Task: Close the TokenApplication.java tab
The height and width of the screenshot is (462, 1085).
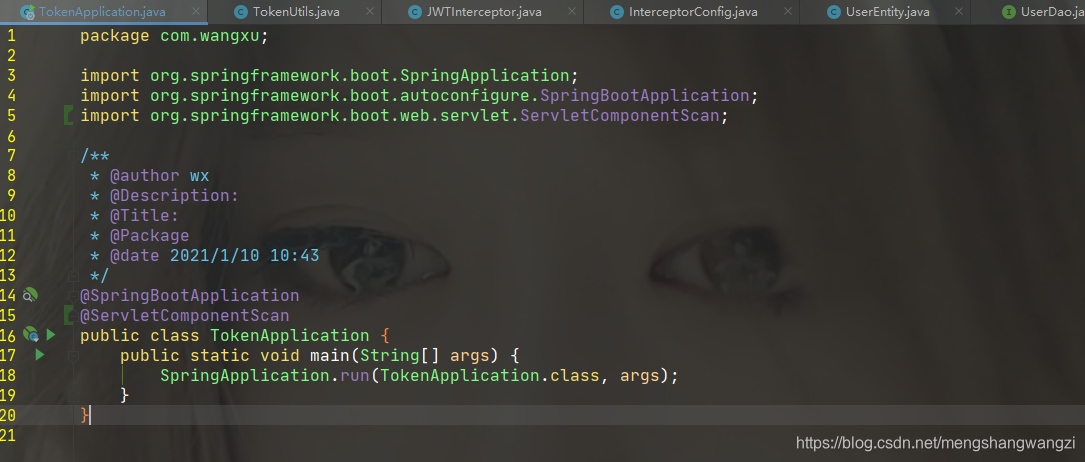Action: pyautogui.click(x=196, y=12)
